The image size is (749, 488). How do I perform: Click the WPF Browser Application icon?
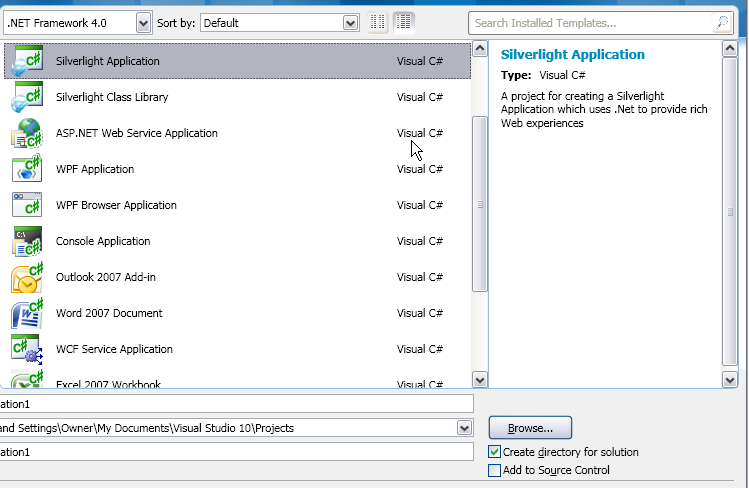pyautogui.click(x=27, y=205)
